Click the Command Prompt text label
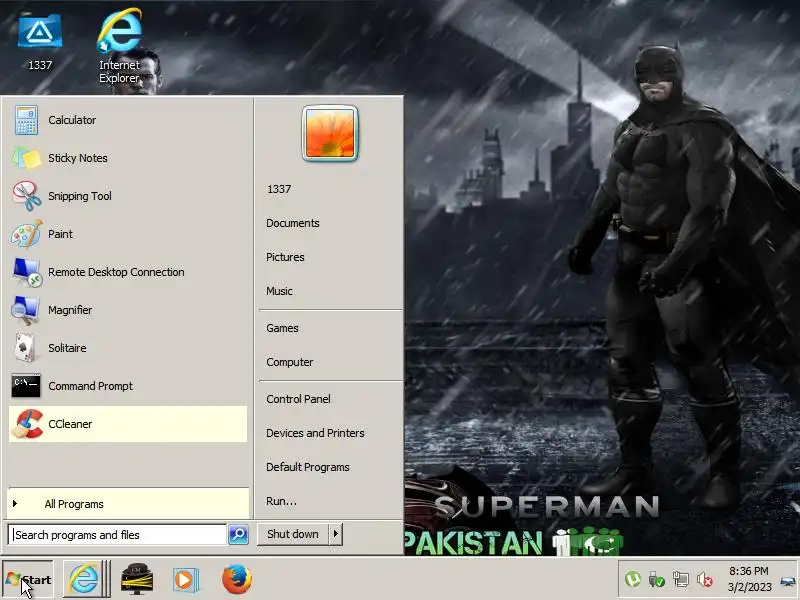800x600 pixels. pos(90,386)
